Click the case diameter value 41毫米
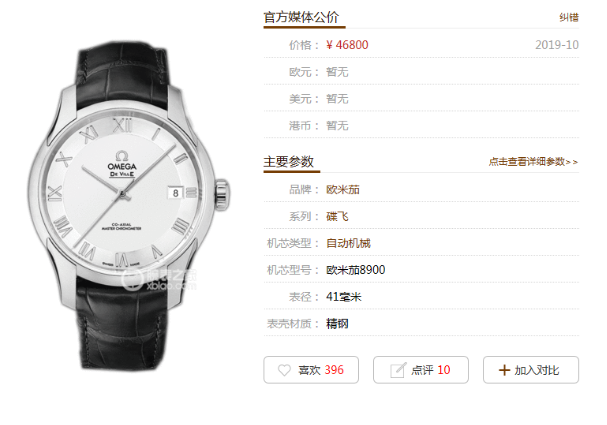607x425 pixels. (344, 297)
